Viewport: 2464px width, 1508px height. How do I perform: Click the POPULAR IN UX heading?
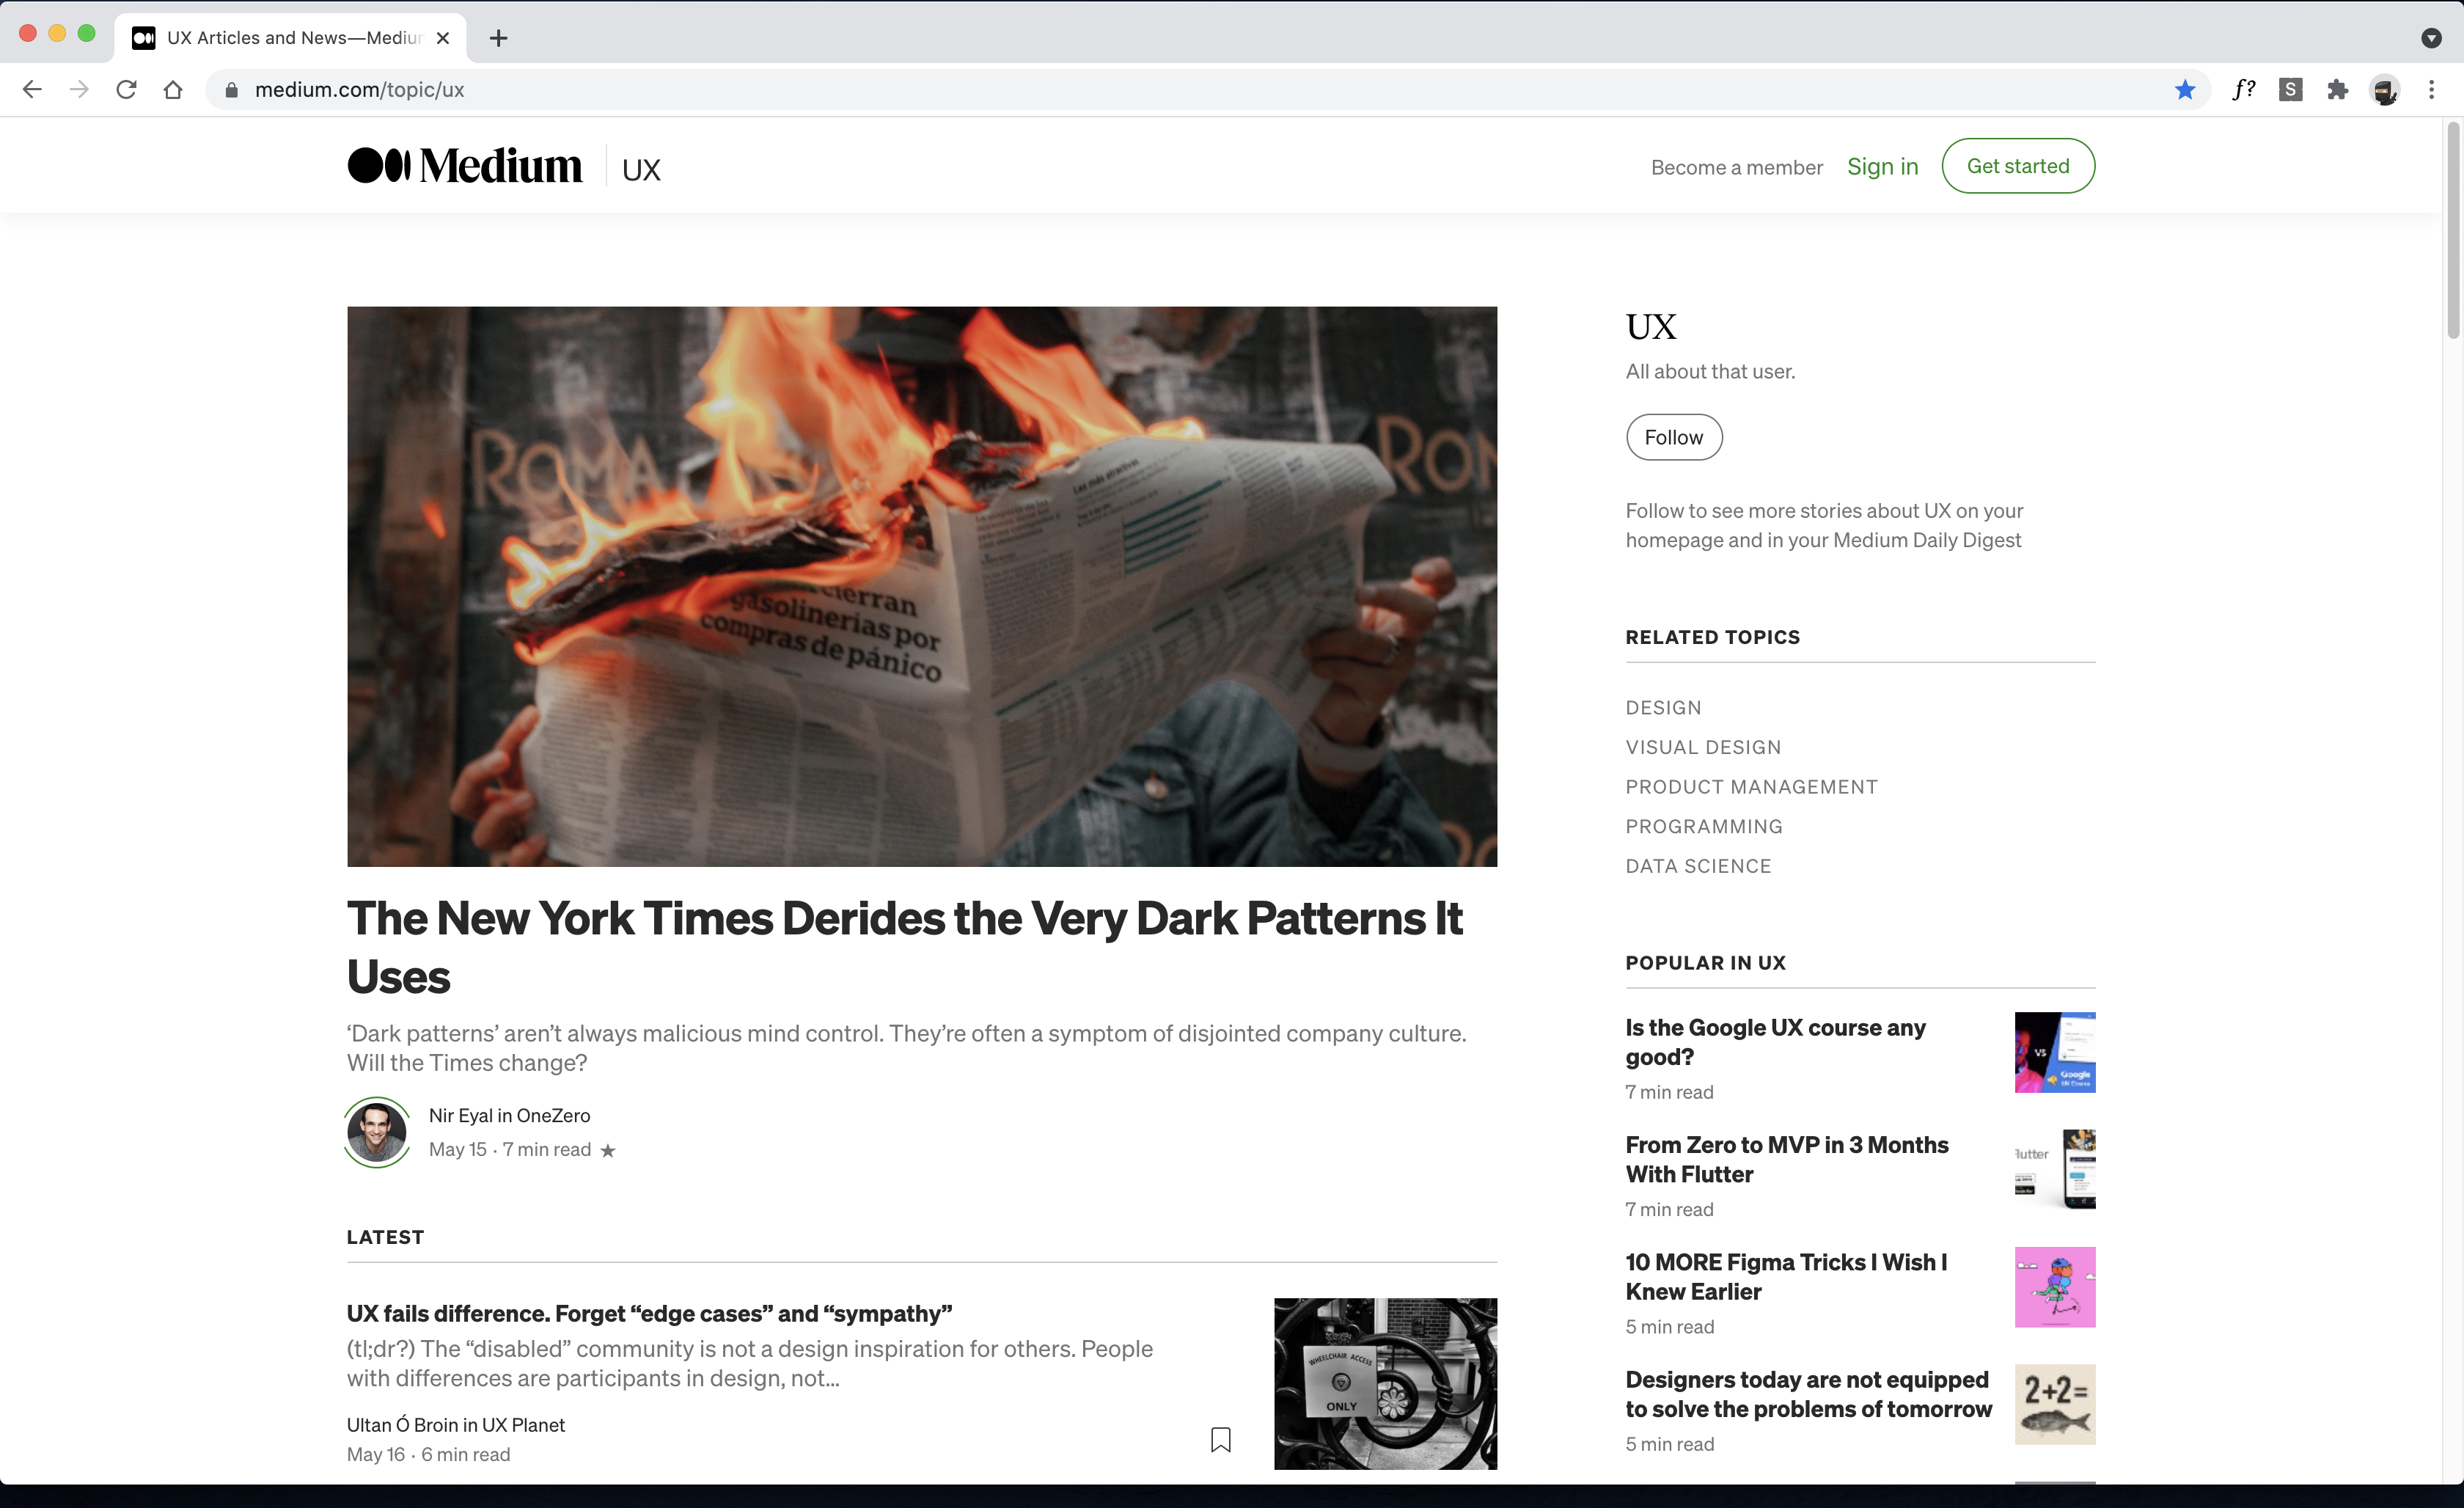tap(1706, 963)
